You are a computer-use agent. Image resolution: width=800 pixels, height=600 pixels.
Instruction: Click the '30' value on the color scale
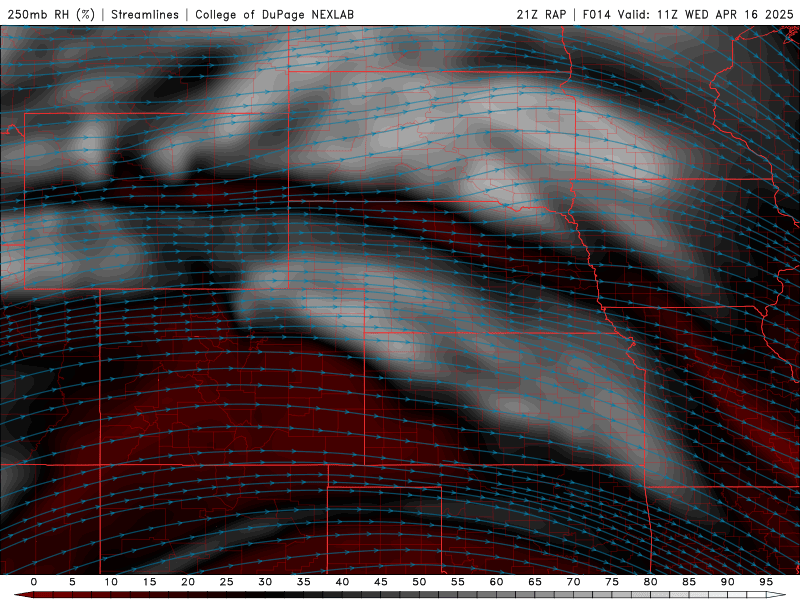265,582
